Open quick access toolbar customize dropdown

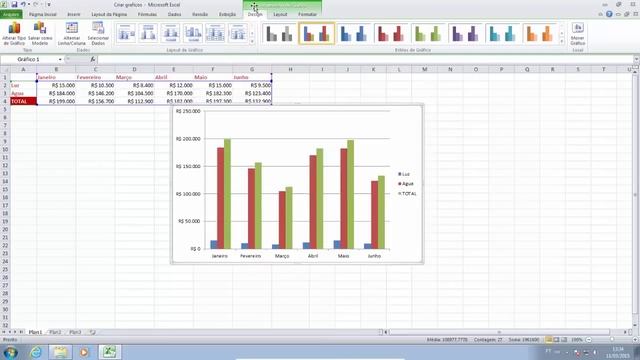pyautogui.click(x=49, y=5)
